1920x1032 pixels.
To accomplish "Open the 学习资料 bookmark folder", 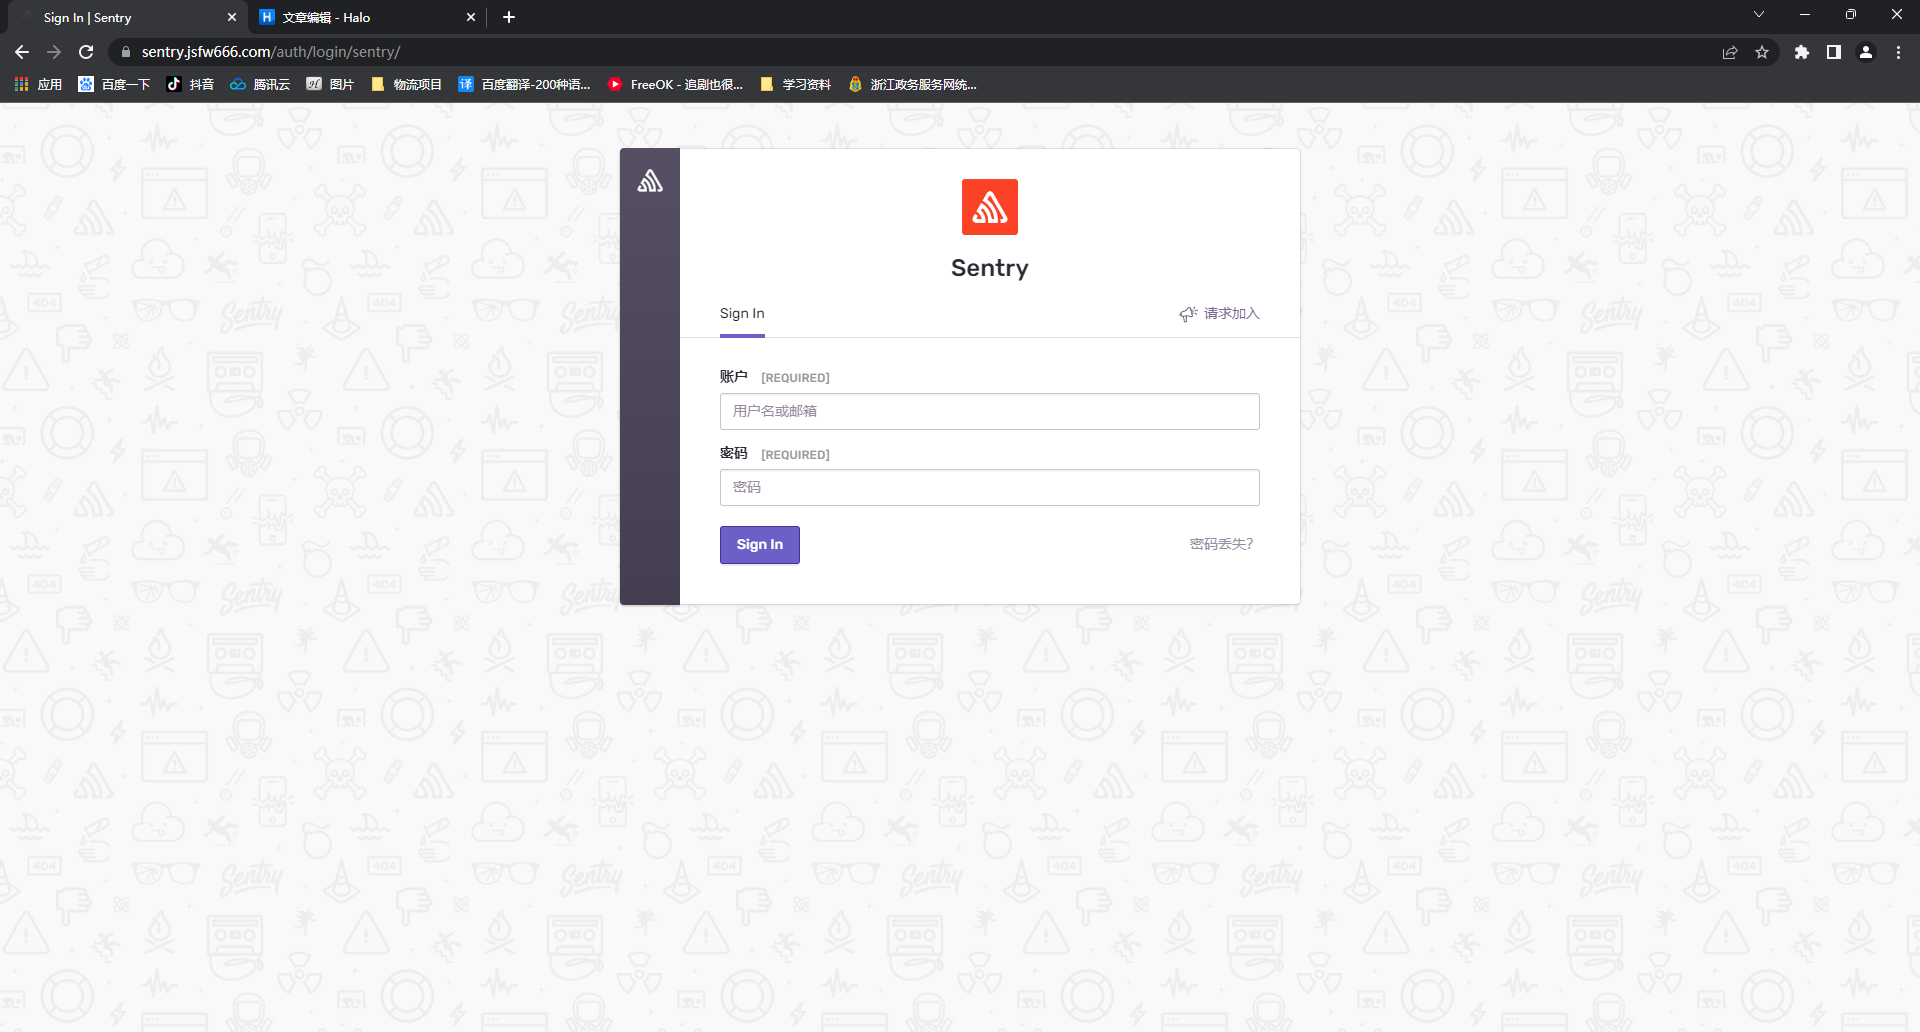I will coord(795,85).
